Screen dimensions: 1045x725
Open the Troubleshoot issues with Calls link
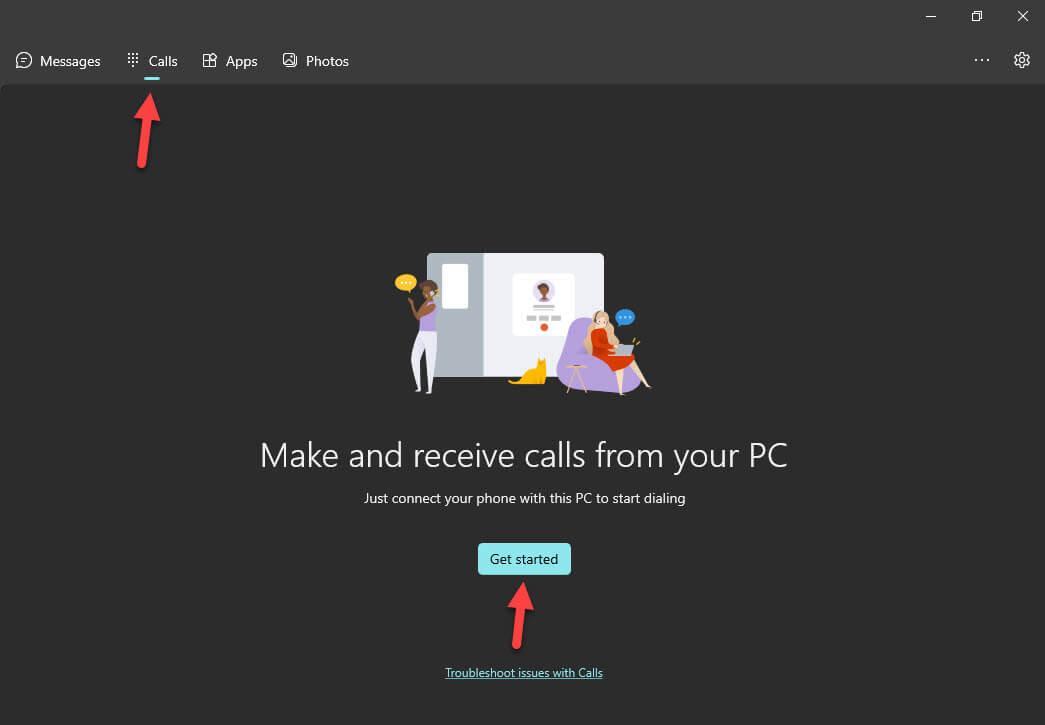524,673
